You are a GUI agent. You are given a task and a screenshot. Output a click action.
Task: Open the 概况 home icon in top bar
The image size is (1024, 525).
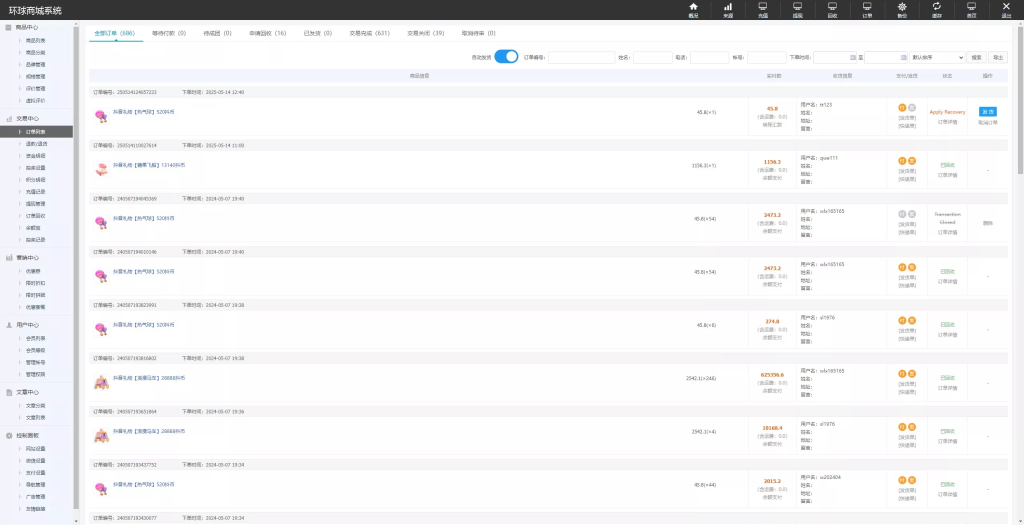(x=693, y=8)
